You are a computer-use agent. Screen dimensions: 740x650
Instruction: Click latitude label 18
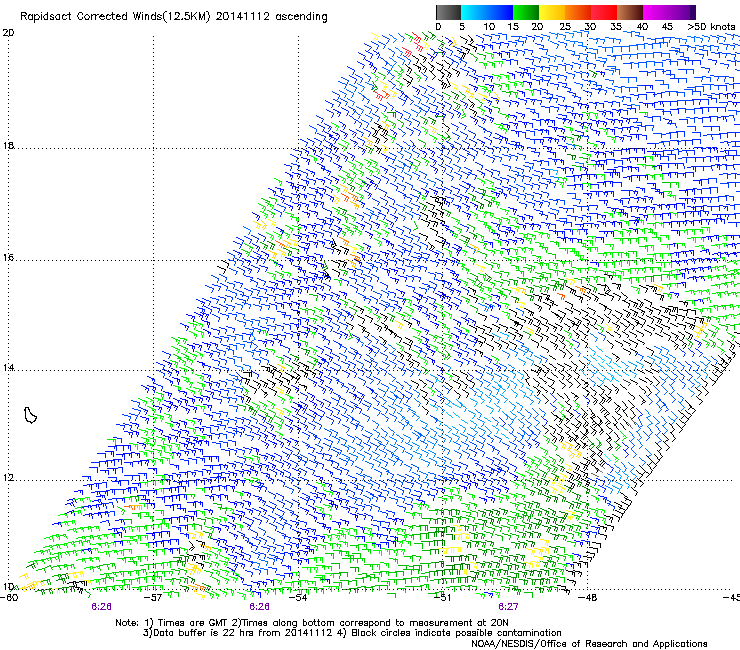click(x=8, y=146)
